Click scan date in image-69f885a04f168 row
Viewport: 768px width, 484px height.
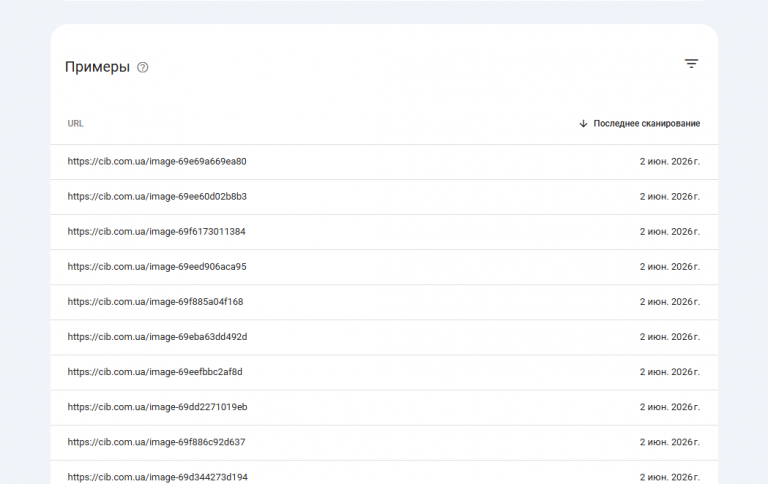(x=670, y=302)
